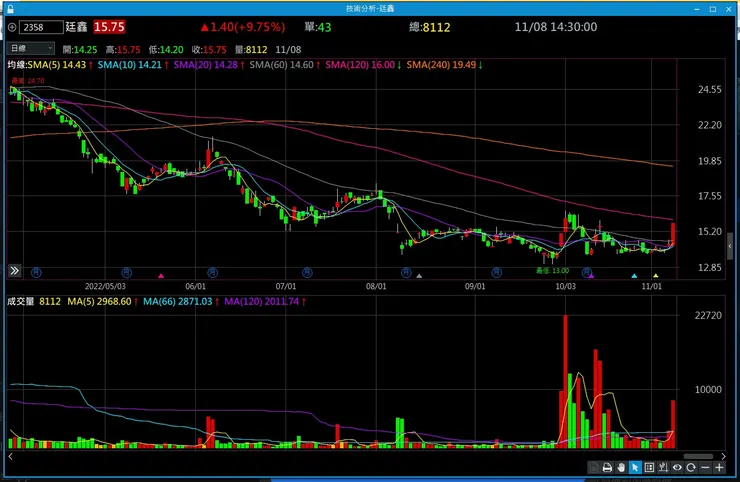The width and height of the screenshot is (740, 482).
Task: Click the SMA(60) 14.60 indicator label
Action: 281,65
